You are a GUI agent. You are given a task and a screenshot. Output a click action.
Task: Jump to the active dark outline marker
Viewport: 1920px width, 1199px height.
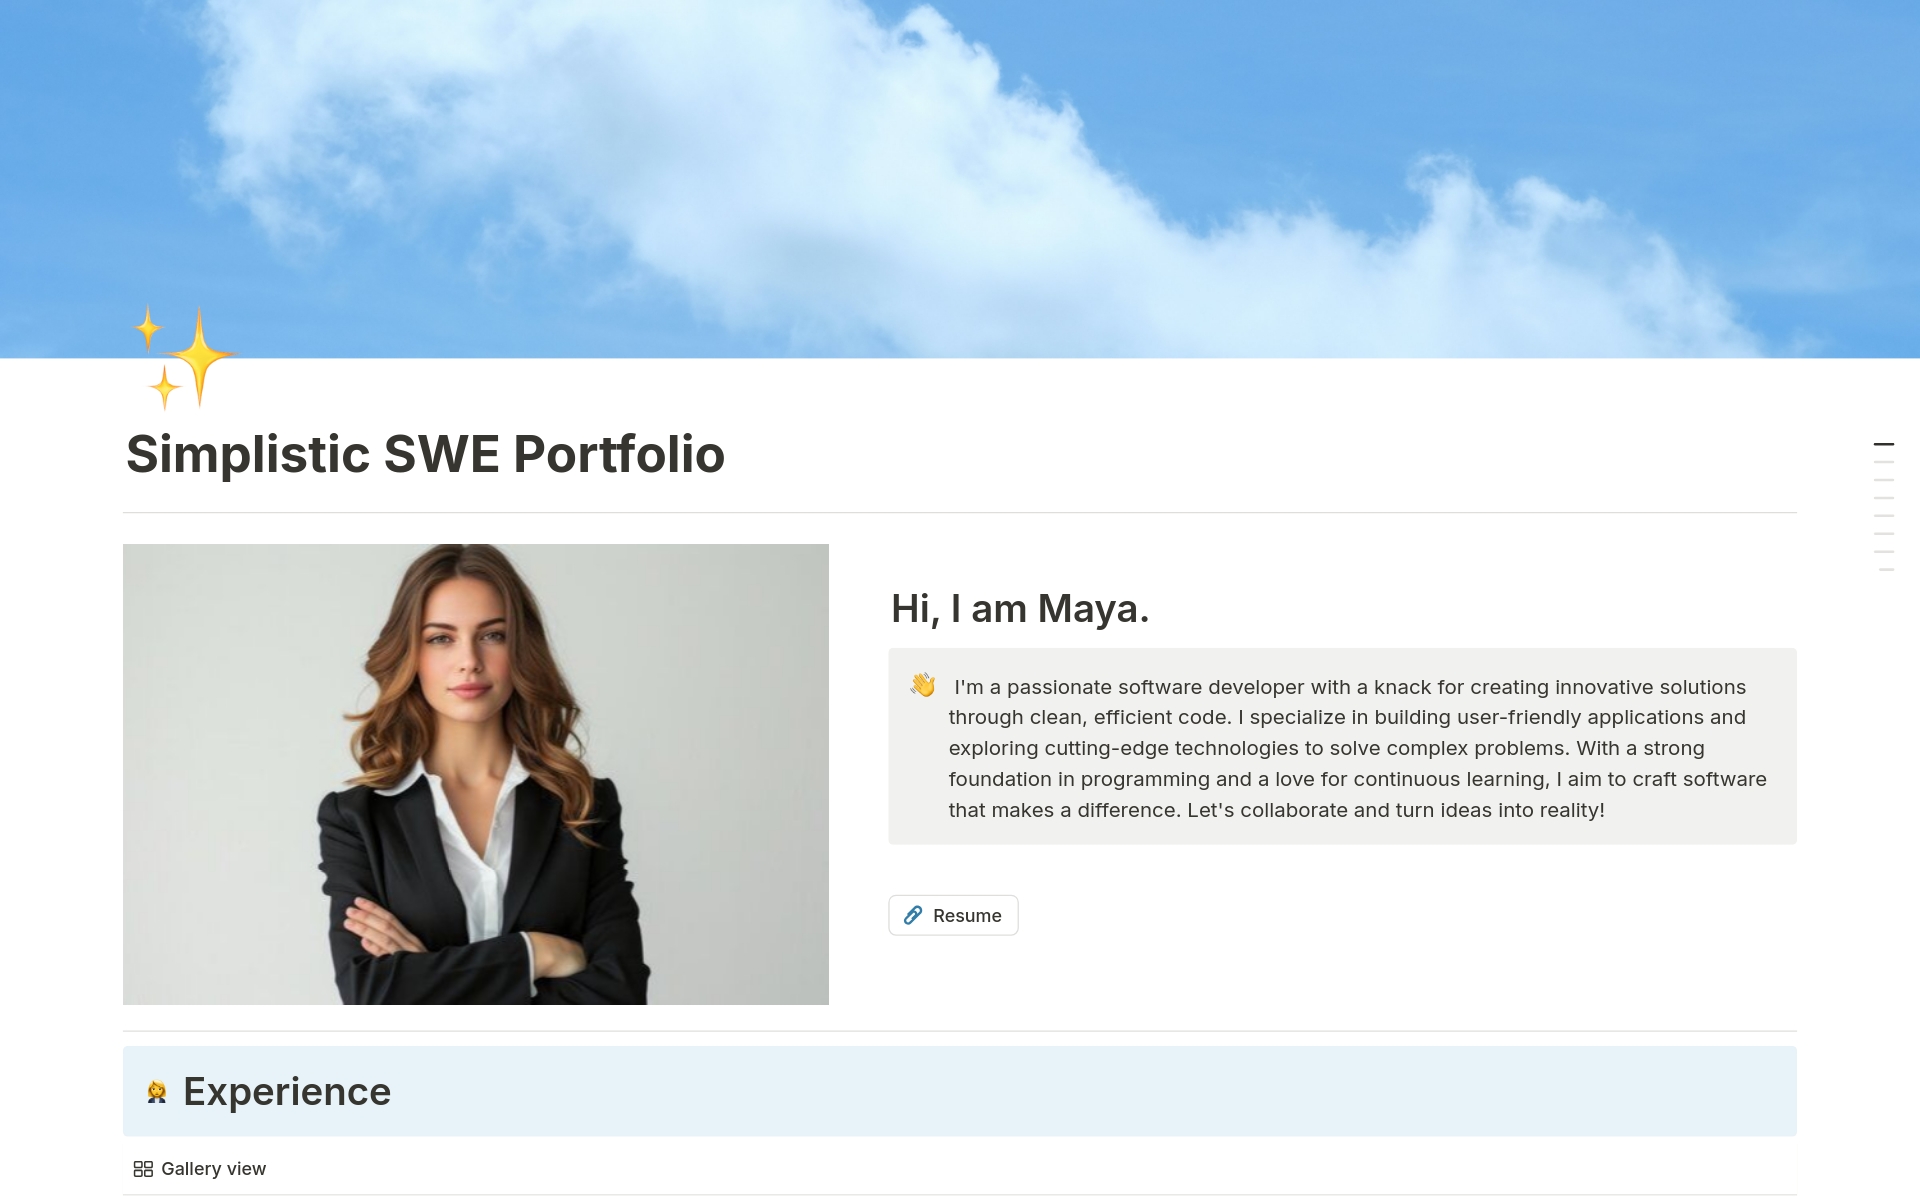[1884, 444]
